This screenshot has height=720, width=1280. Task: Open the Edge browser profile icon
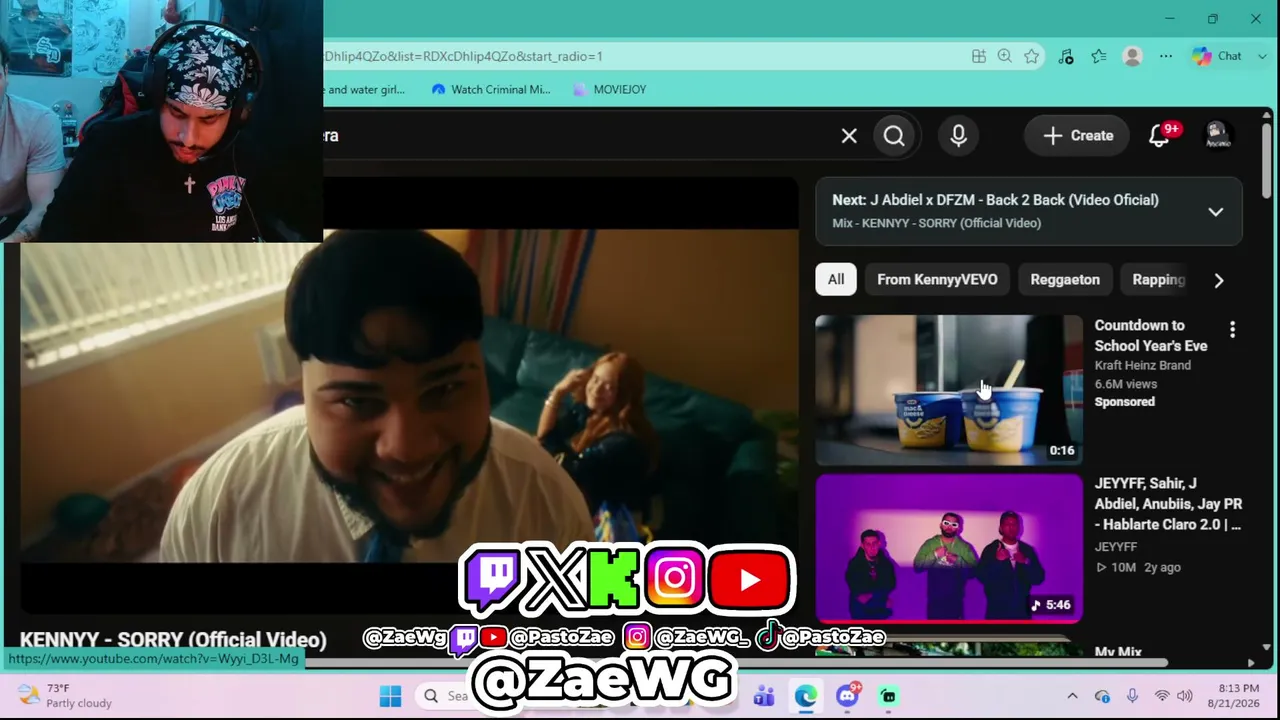click(1133, 56)
